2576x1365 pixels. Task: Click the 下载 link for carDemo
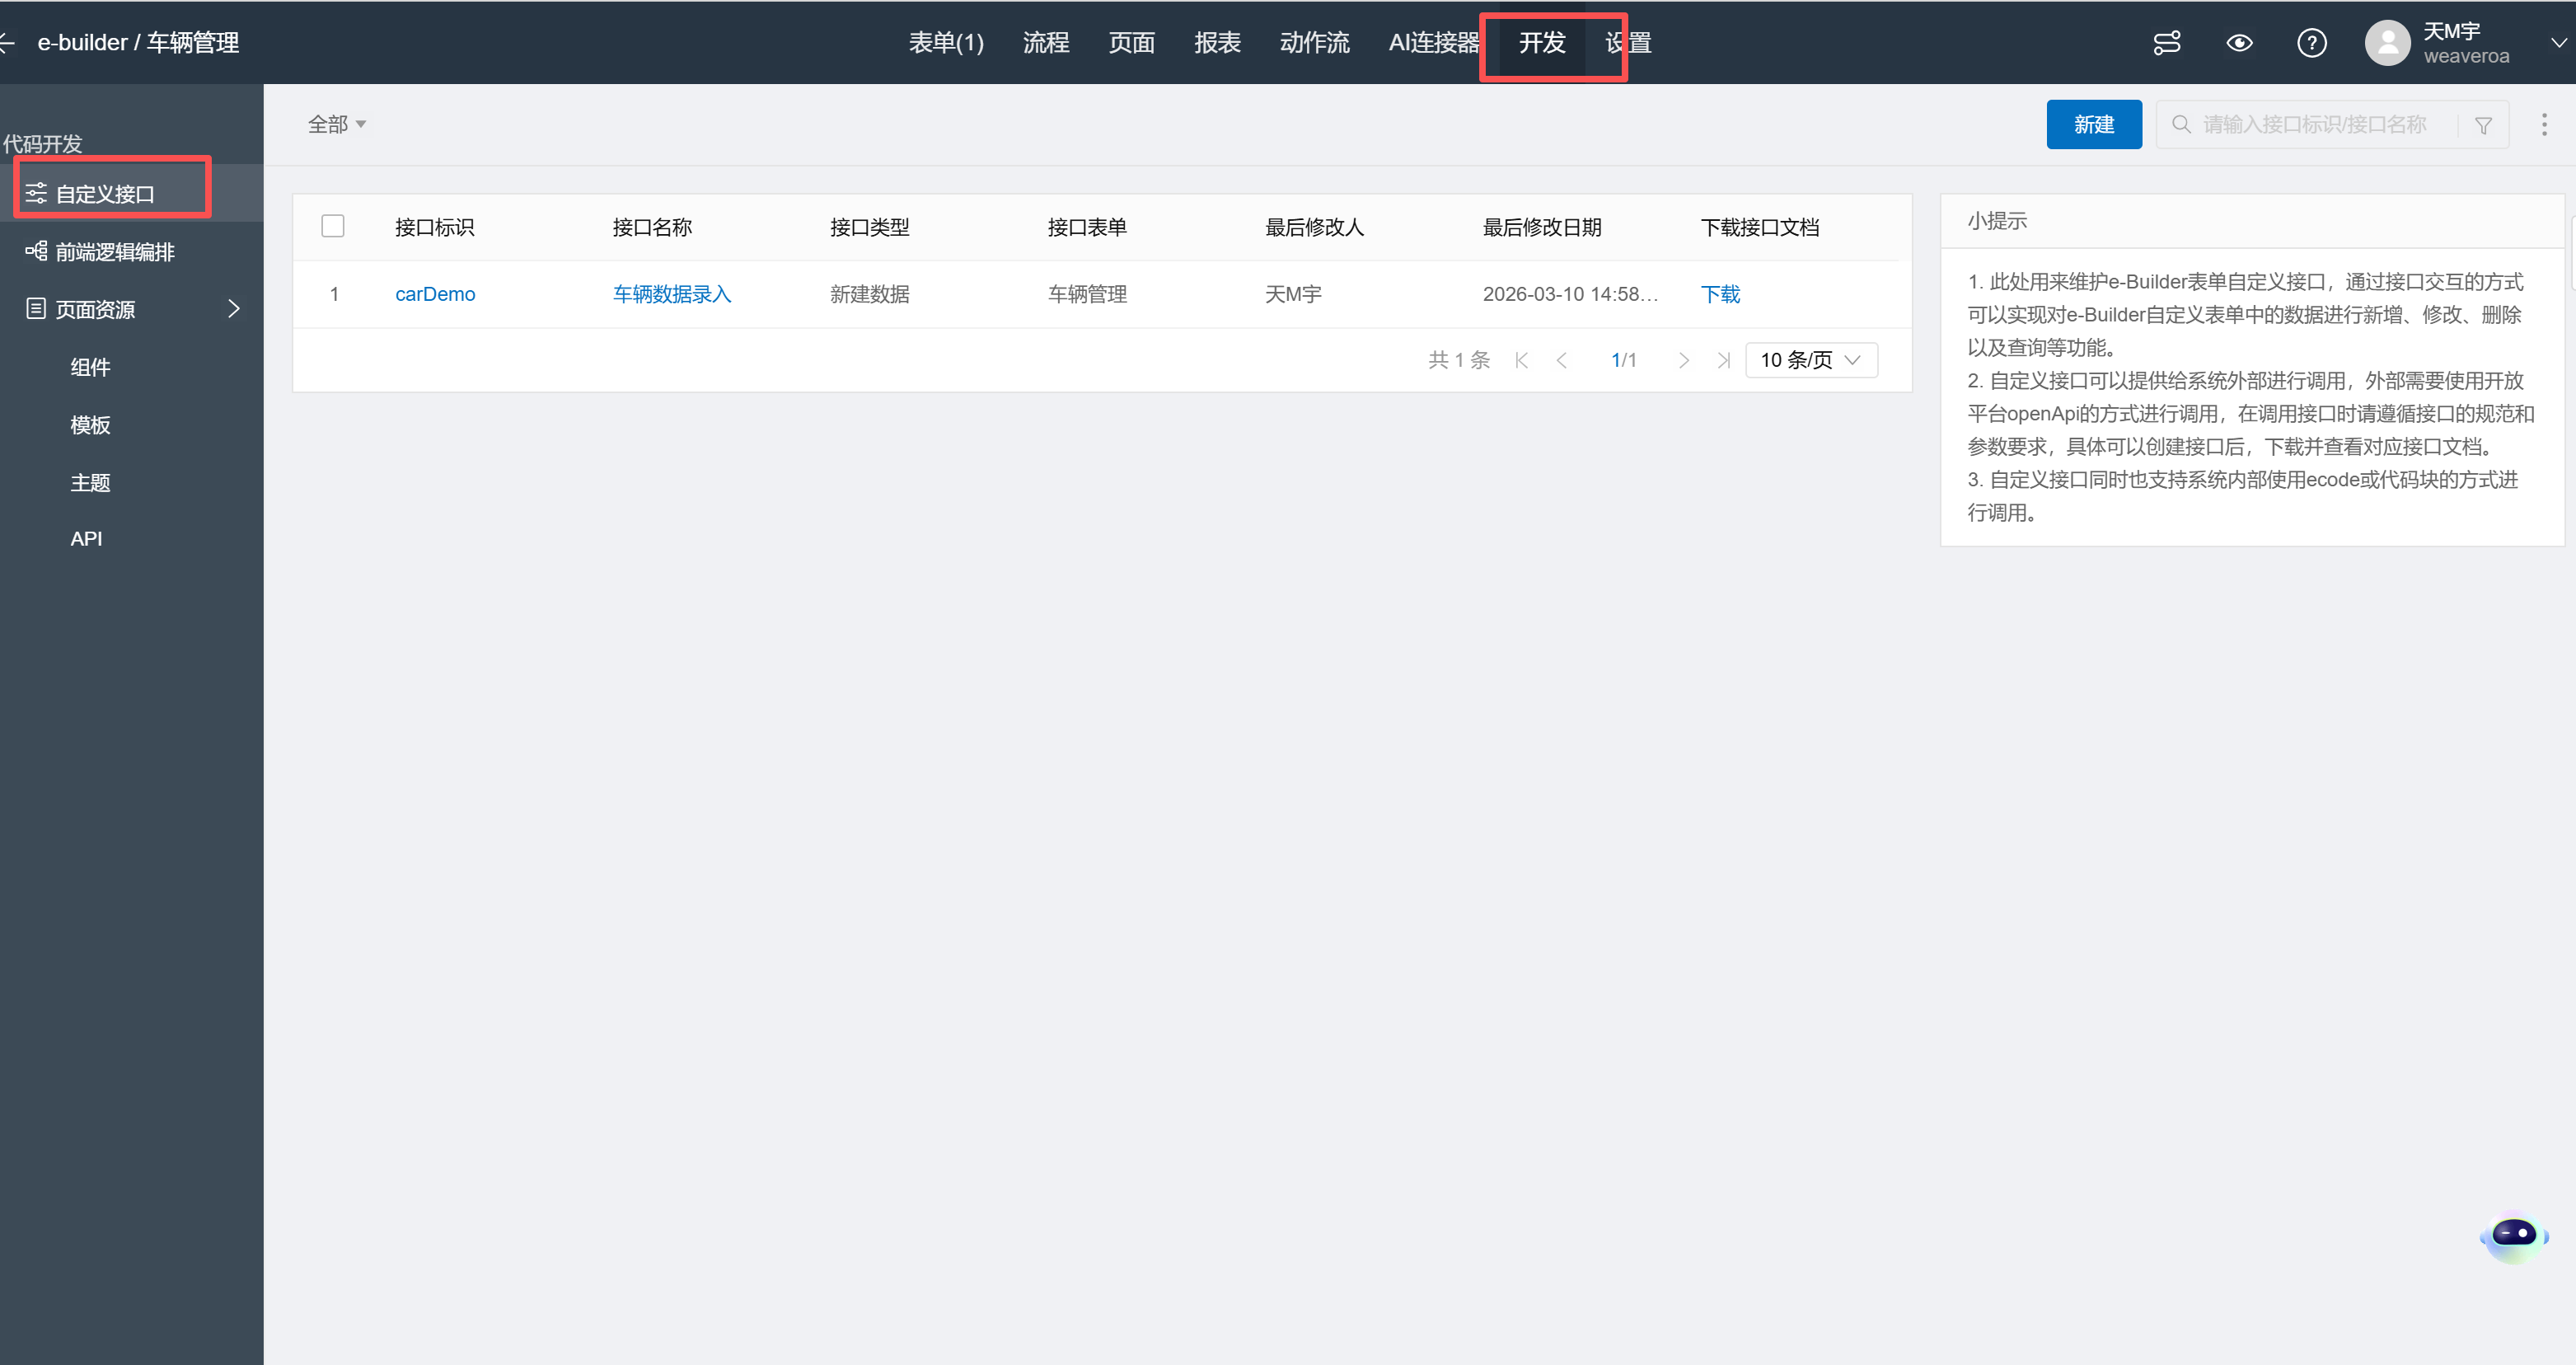tap(1720, 294)
